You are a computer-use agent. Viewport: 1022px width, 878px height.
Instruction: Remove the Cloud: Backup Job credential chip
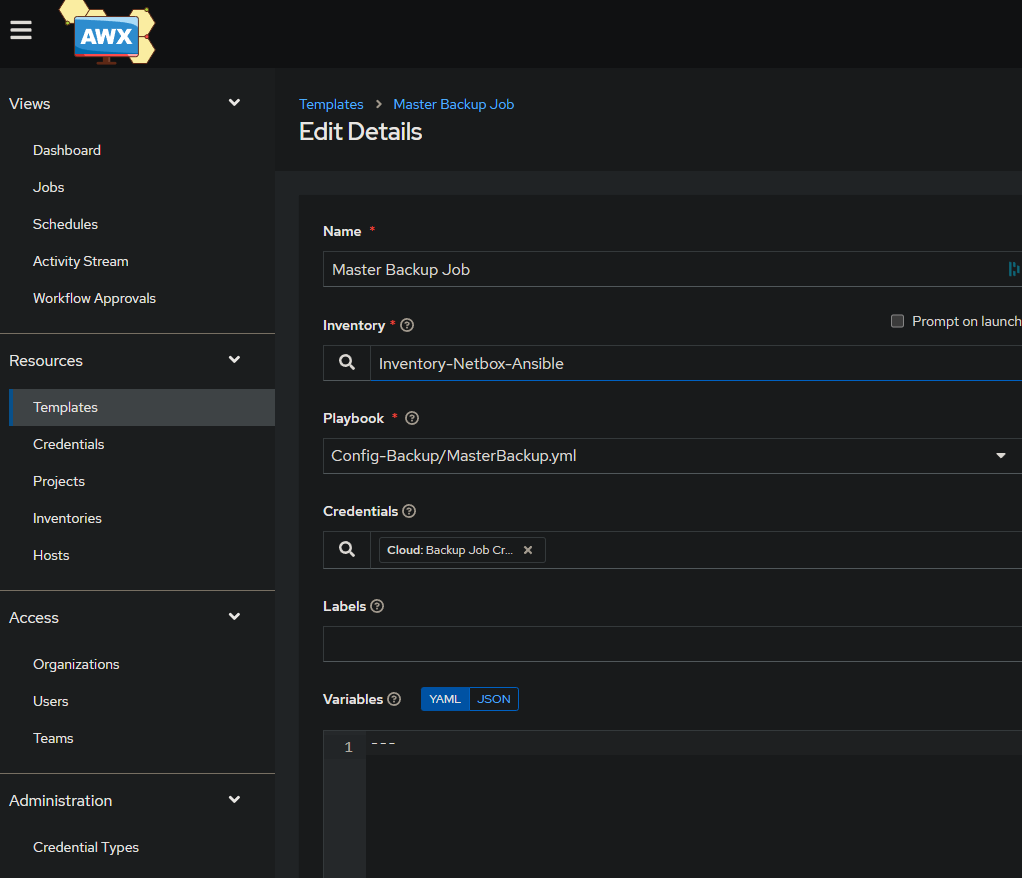pyautogui.click(x=528, y=550)
